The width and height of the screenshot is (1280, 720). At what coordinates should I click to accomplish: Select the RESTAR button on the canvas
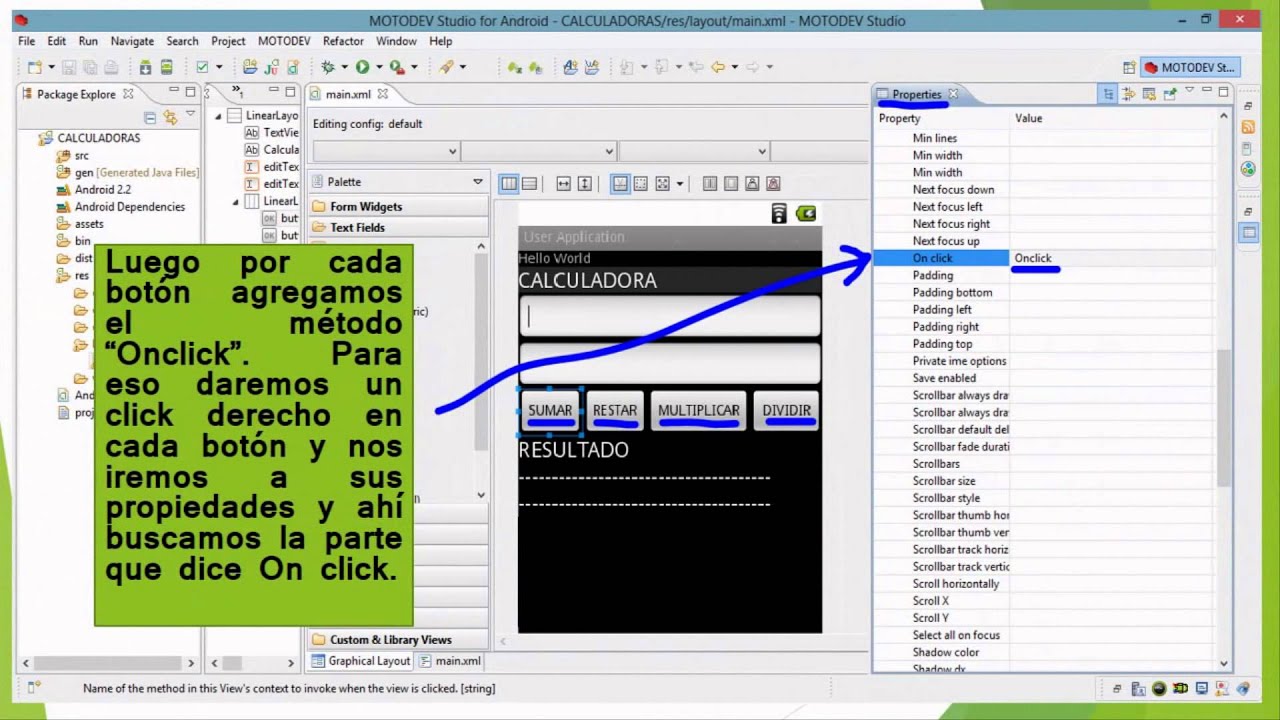[615, 411]
